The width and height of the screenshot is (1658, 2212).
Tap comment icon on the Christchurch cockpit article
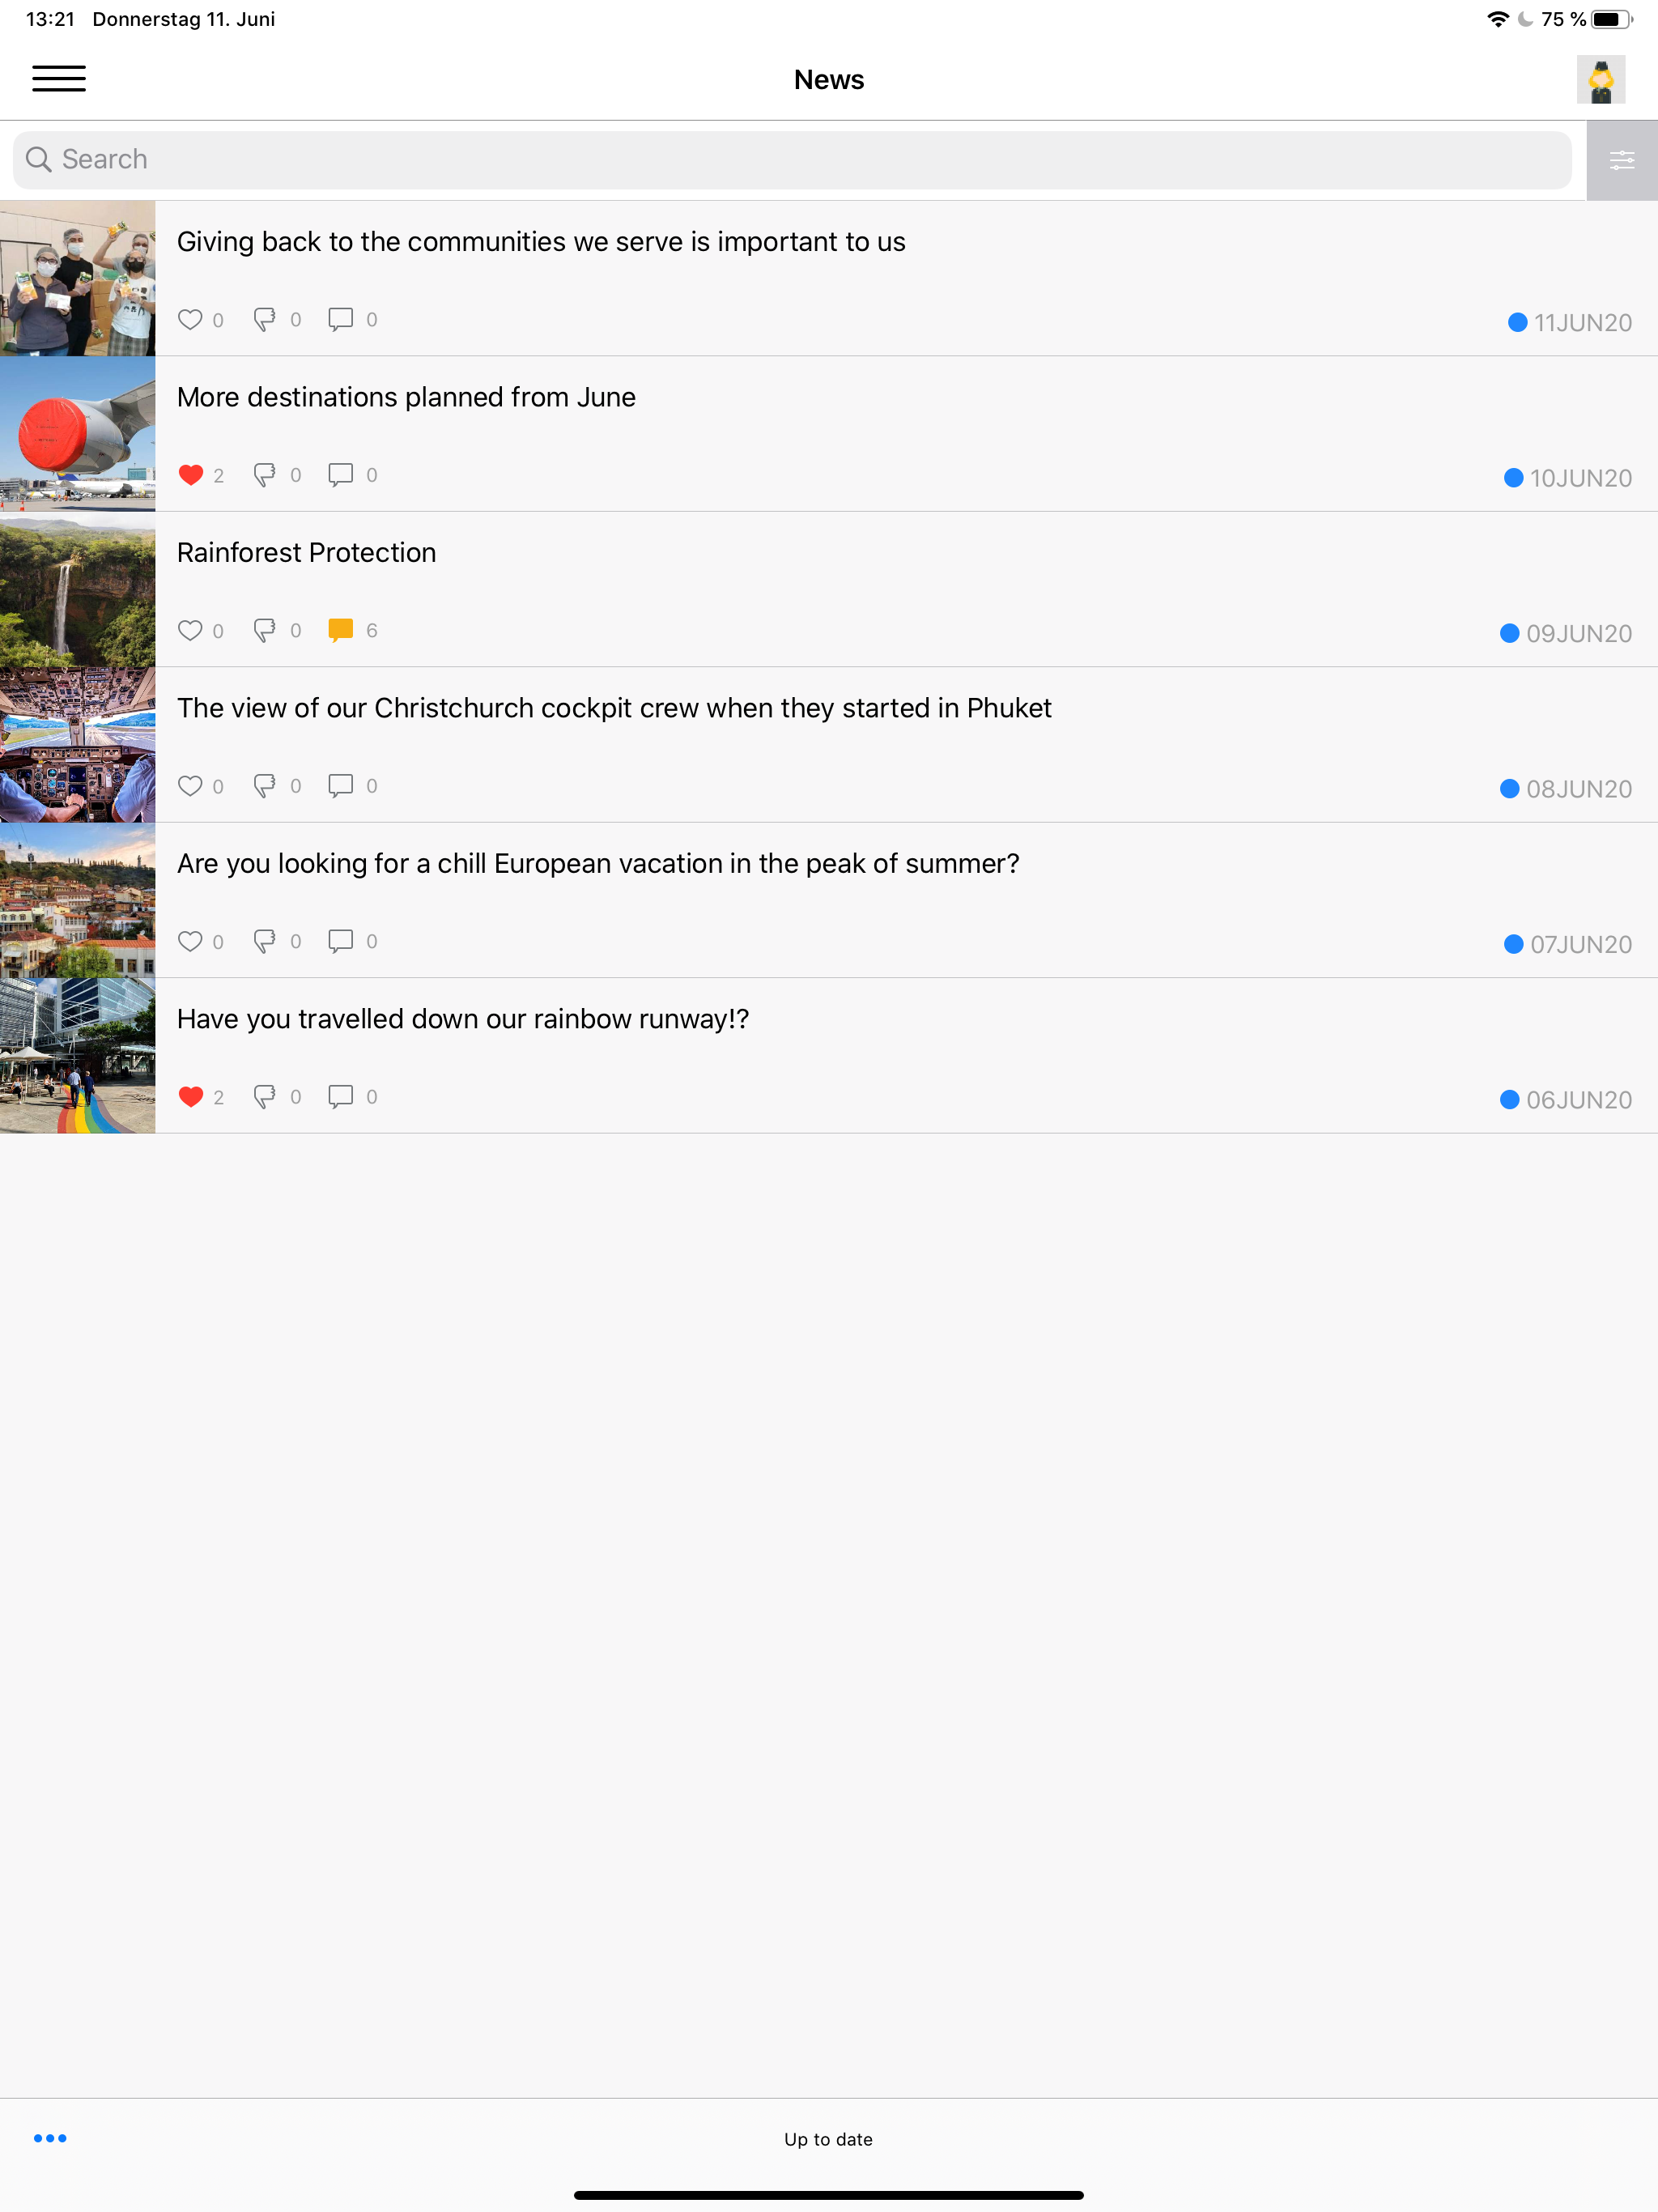point(341,785)
